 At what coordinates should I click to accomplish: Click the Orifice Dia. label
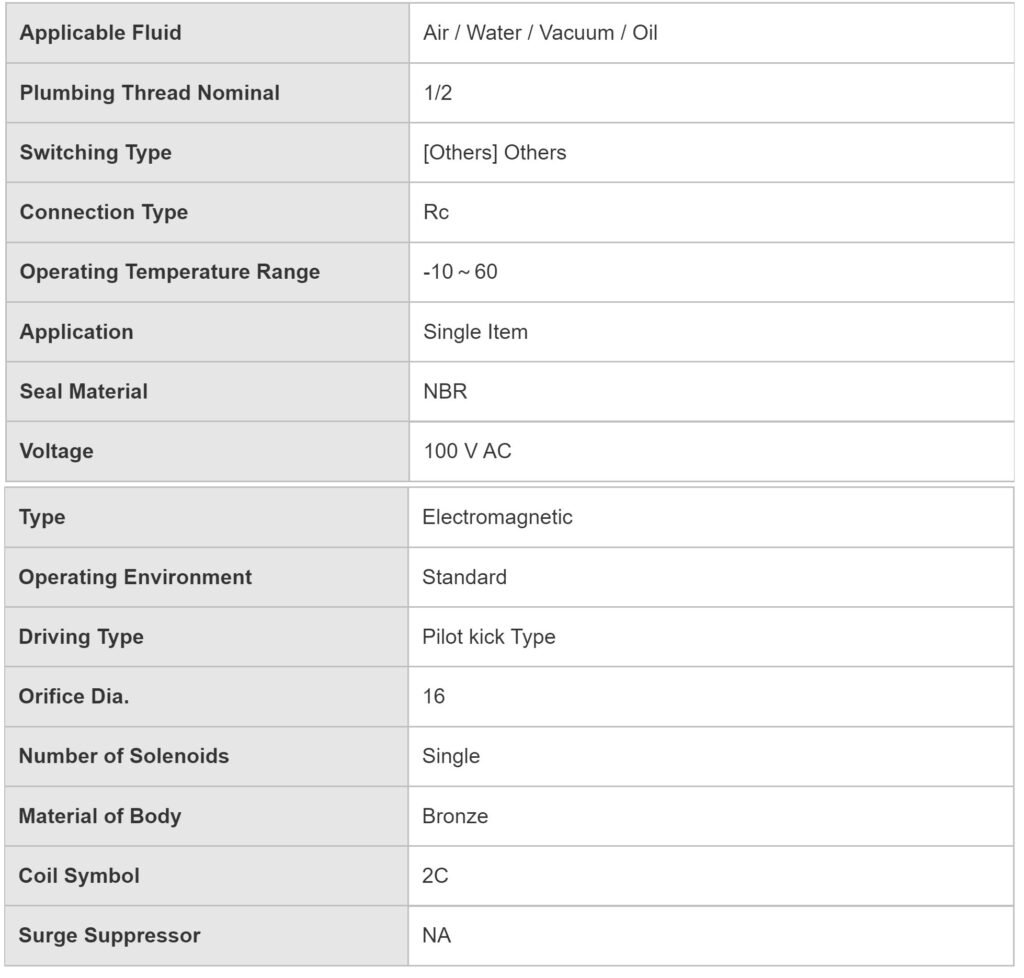(74, 697)
